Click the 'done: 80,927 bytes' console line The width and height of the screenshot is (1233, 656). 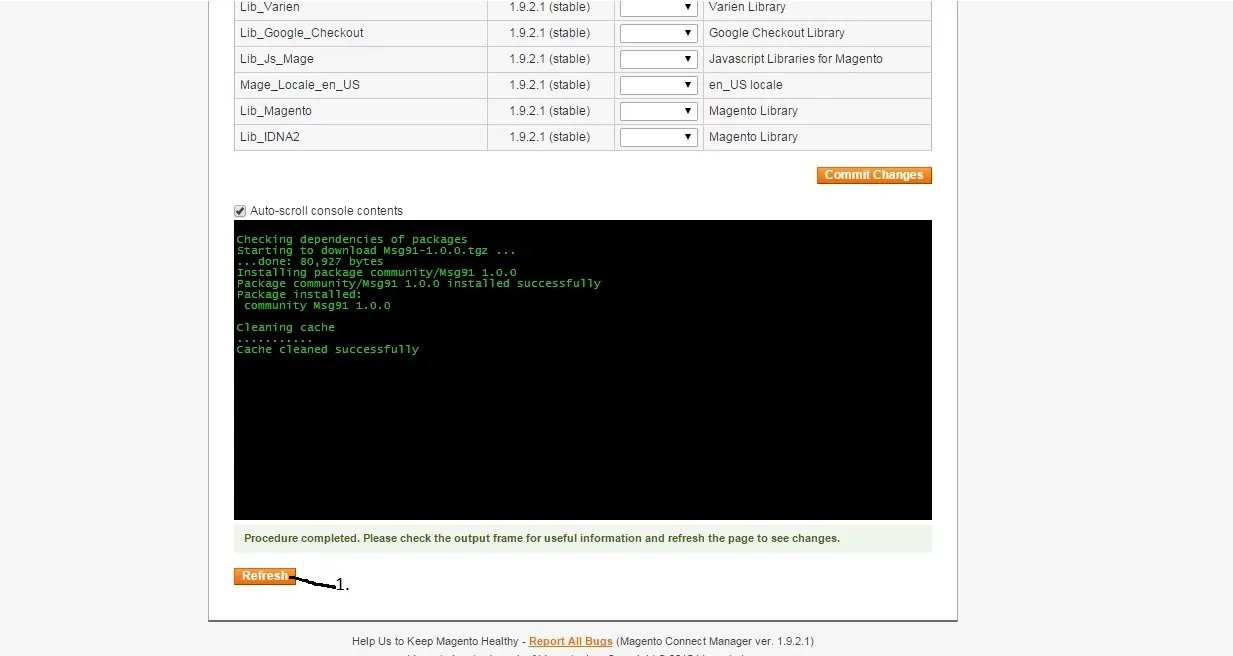click(310, 262)
